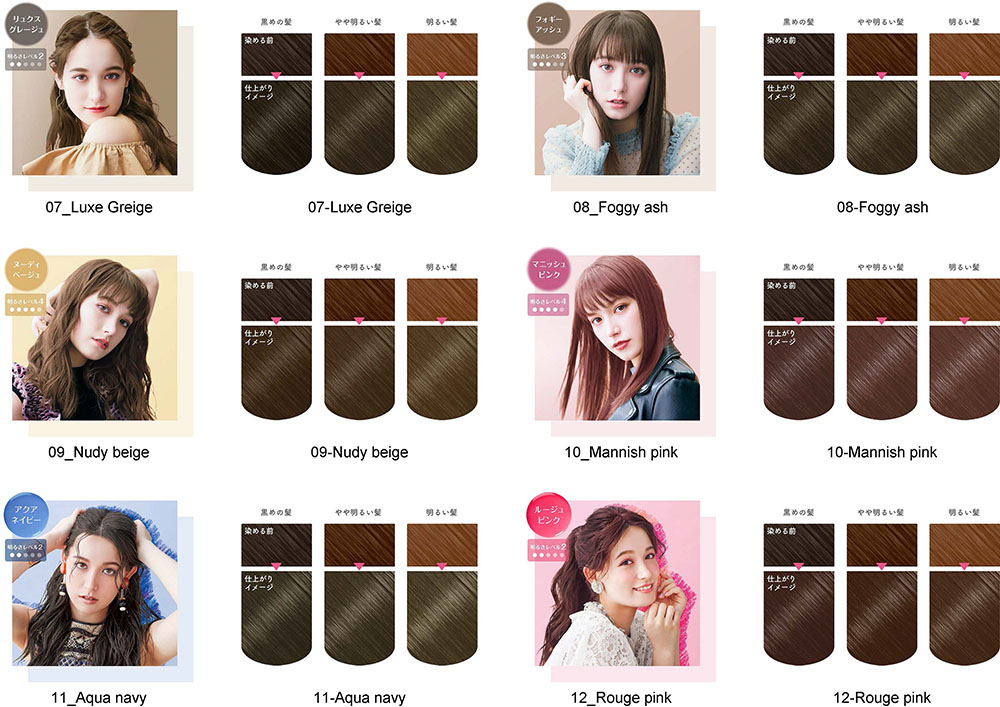This screenshot has height=707, width=1000.
Task: Open the 11_Aqua navy model photo
Action: (x=95, y=583)
